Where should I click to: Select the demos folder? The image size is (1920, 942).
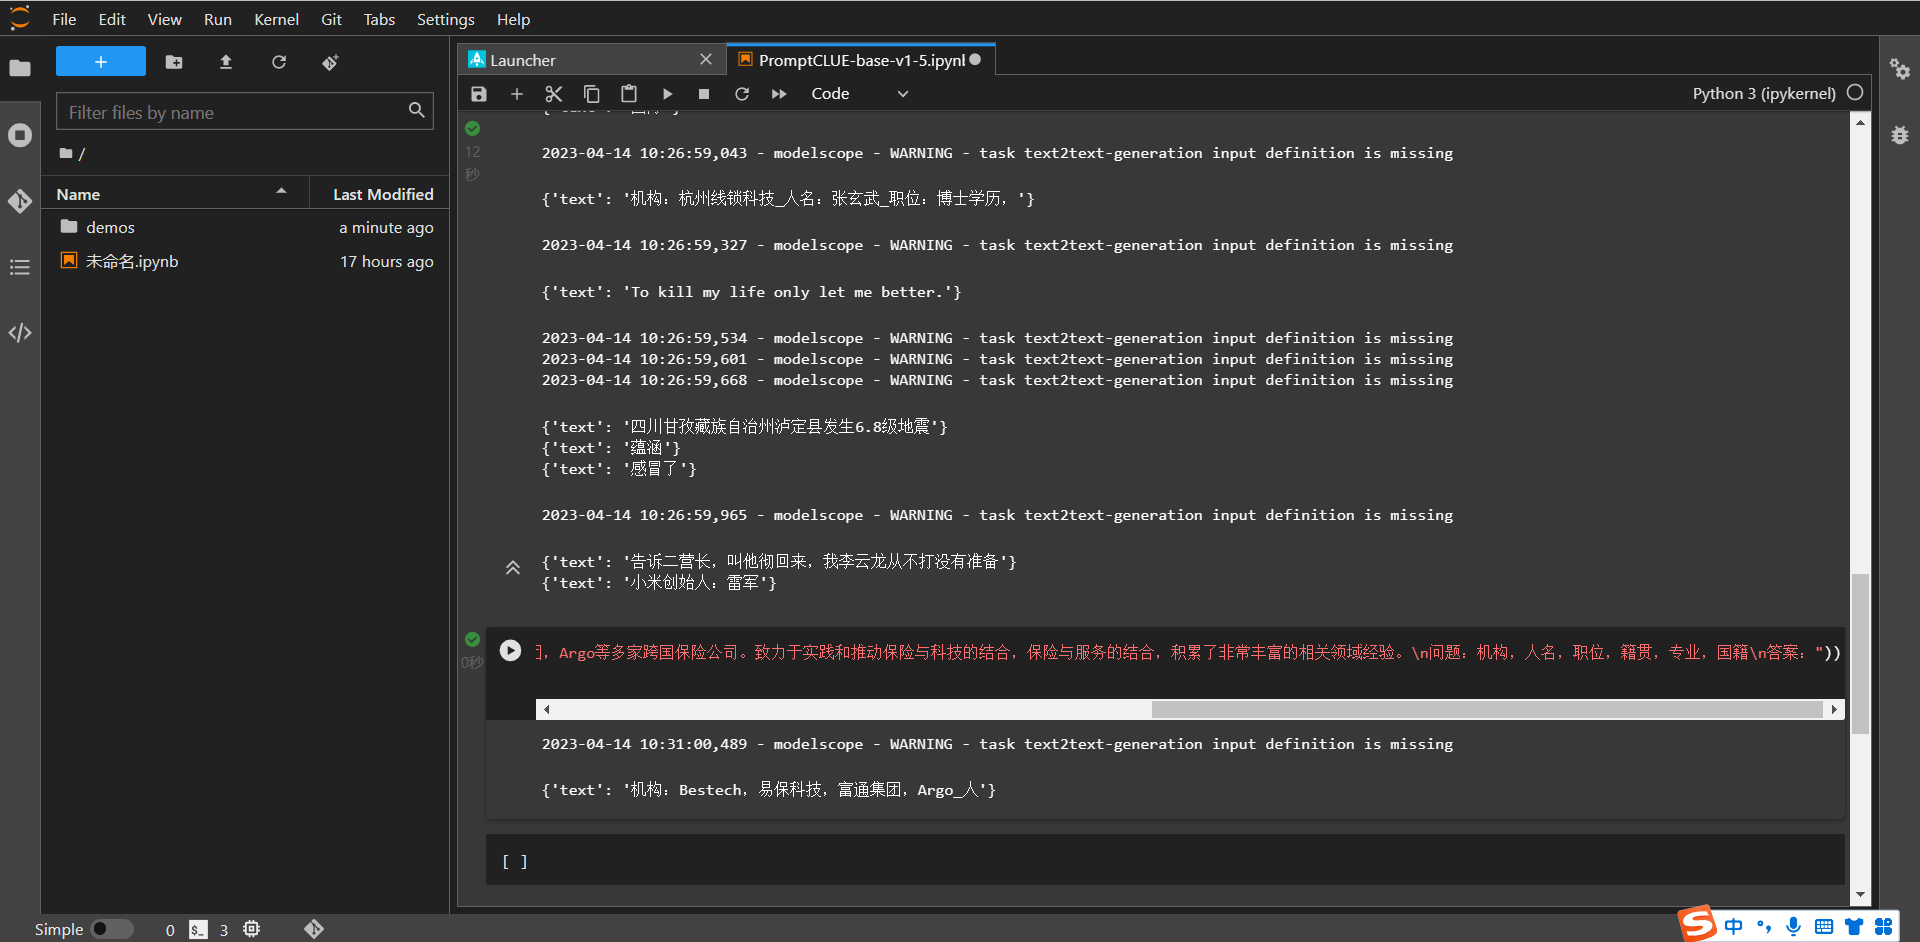[x=245, y=227]
